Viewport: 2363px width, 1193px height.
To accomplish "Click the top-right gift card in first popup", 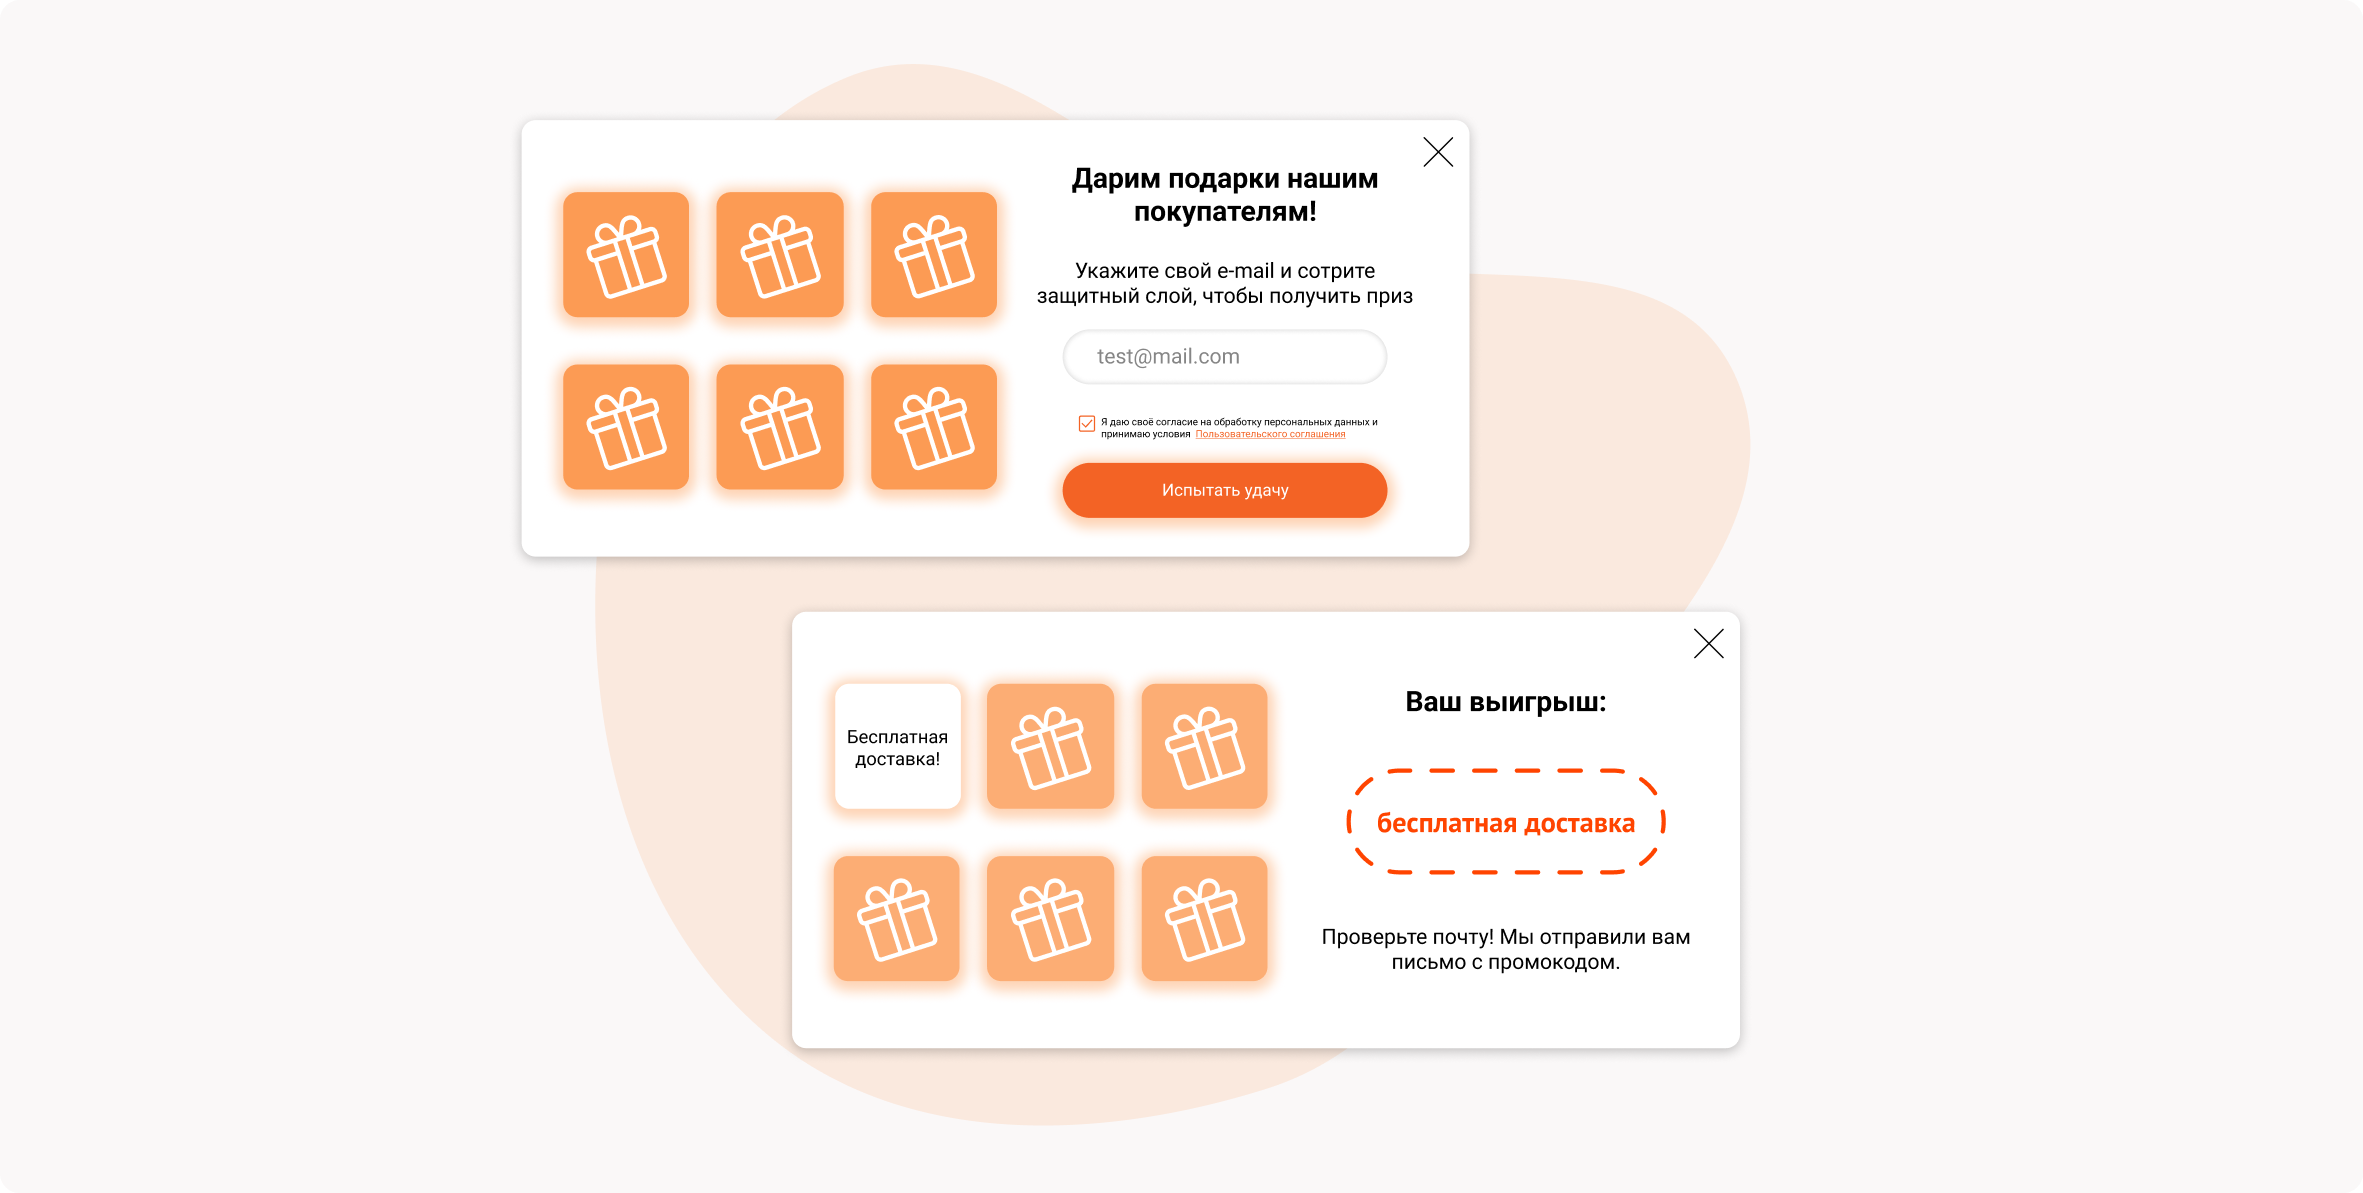I will (934, 255).
